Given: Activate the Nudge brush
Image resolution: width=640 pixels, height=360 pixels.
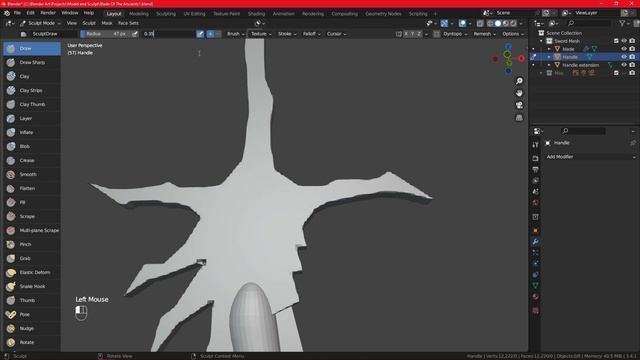Looking at the screenshot, I should (32, 328).
